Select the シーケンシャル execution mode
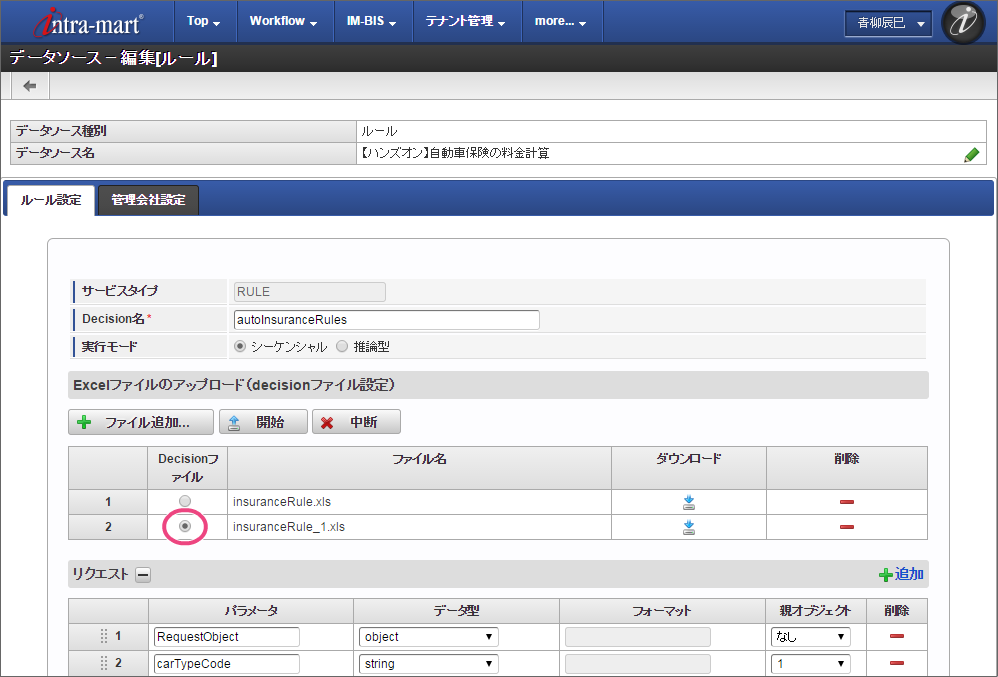This screenshot has height=677, width=998. [240, 347]
